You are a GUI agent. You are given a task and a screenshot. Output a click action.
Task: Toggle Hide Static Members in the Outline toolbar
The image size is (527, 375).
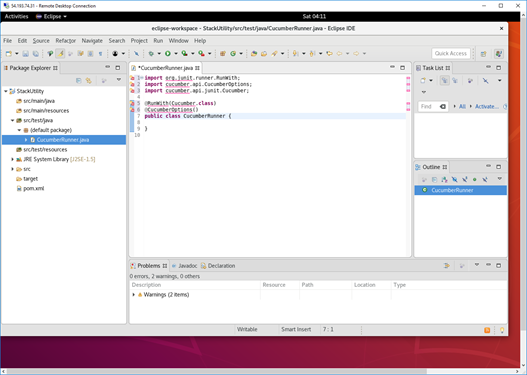[464, 180]
